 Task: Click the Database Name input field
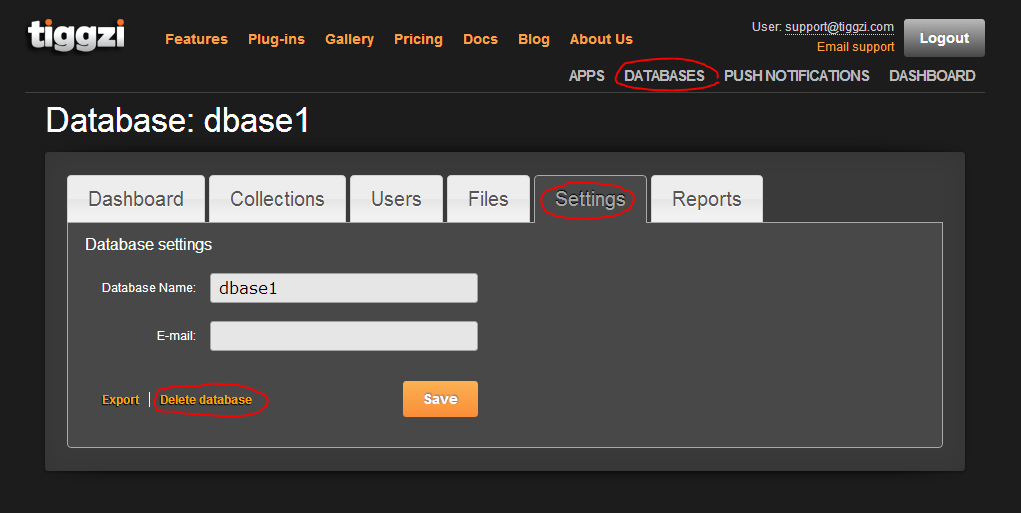coord(343,288)
